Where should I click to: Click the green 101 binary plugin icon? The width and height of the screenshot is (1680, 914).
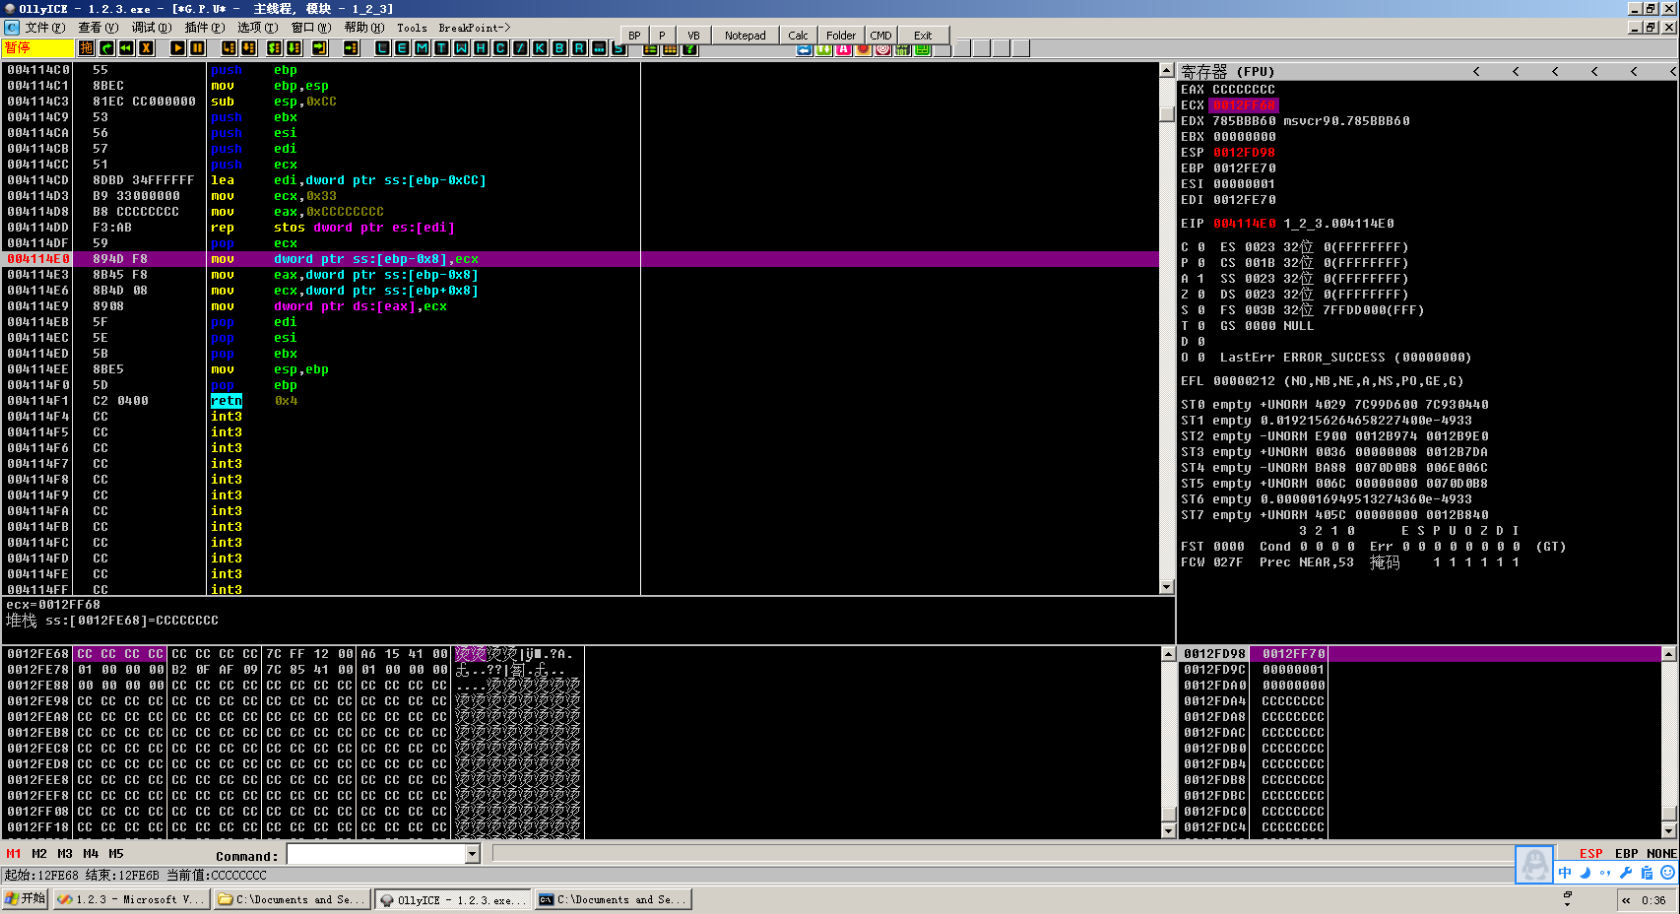point(903,49)
